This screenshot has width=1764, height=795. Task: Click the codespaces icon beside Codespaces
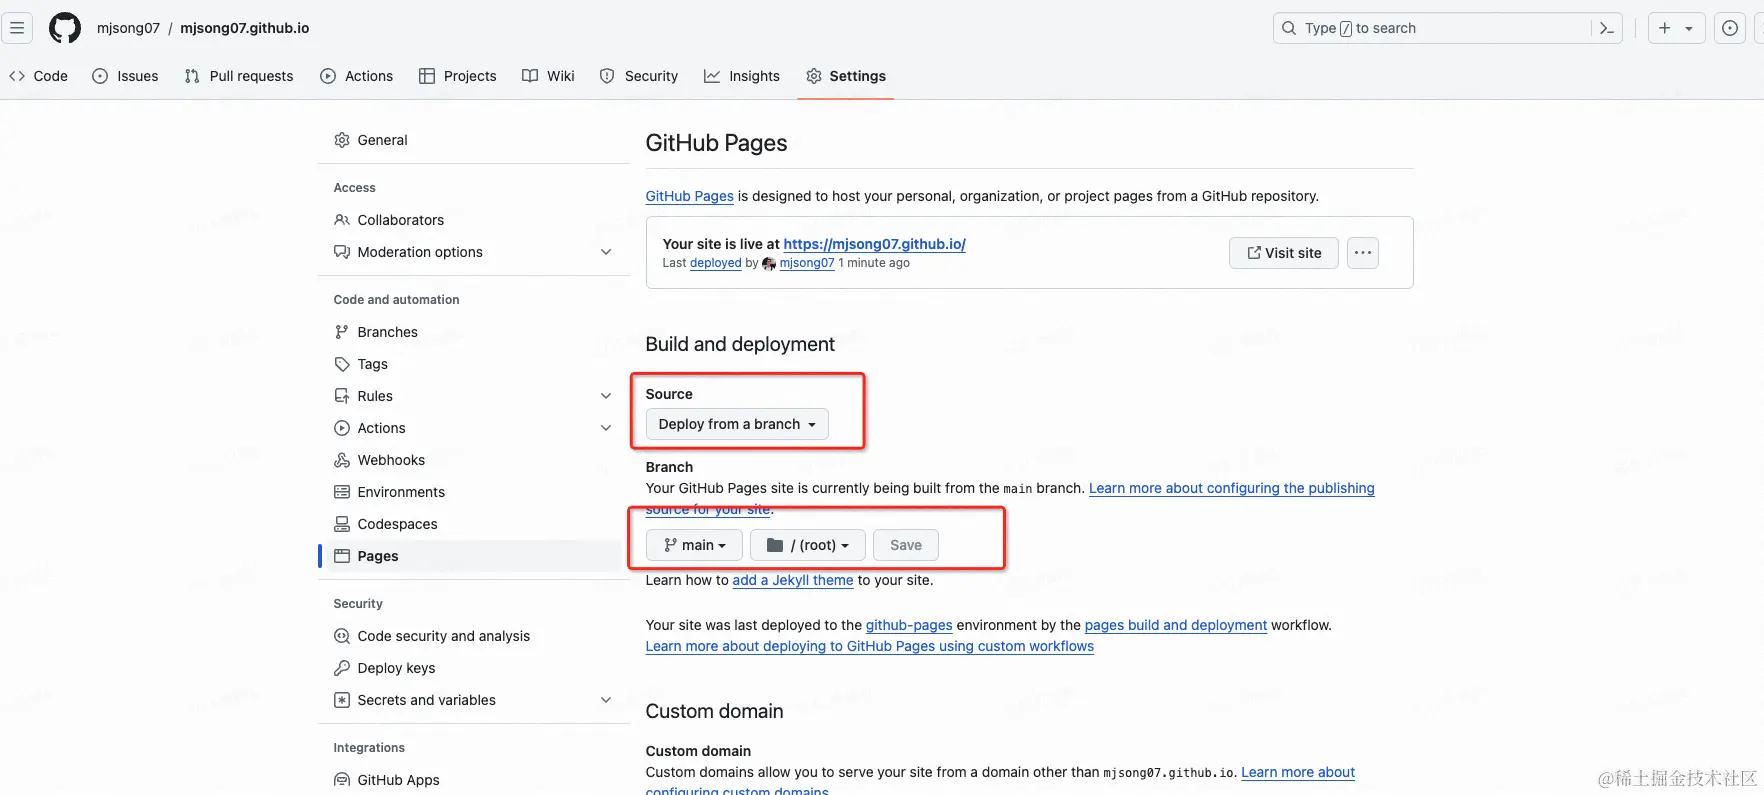(342, 524)
